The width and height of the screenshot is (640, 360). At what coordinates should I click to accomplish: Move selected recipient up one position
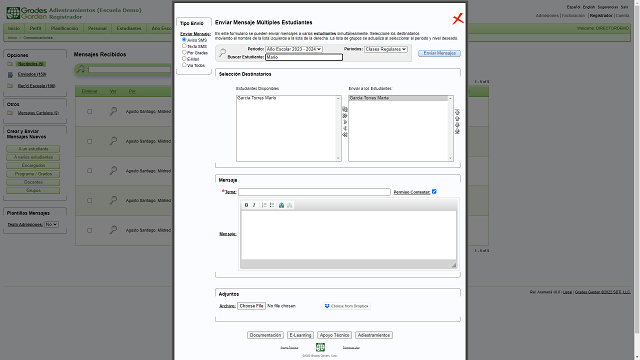[457, 118]
